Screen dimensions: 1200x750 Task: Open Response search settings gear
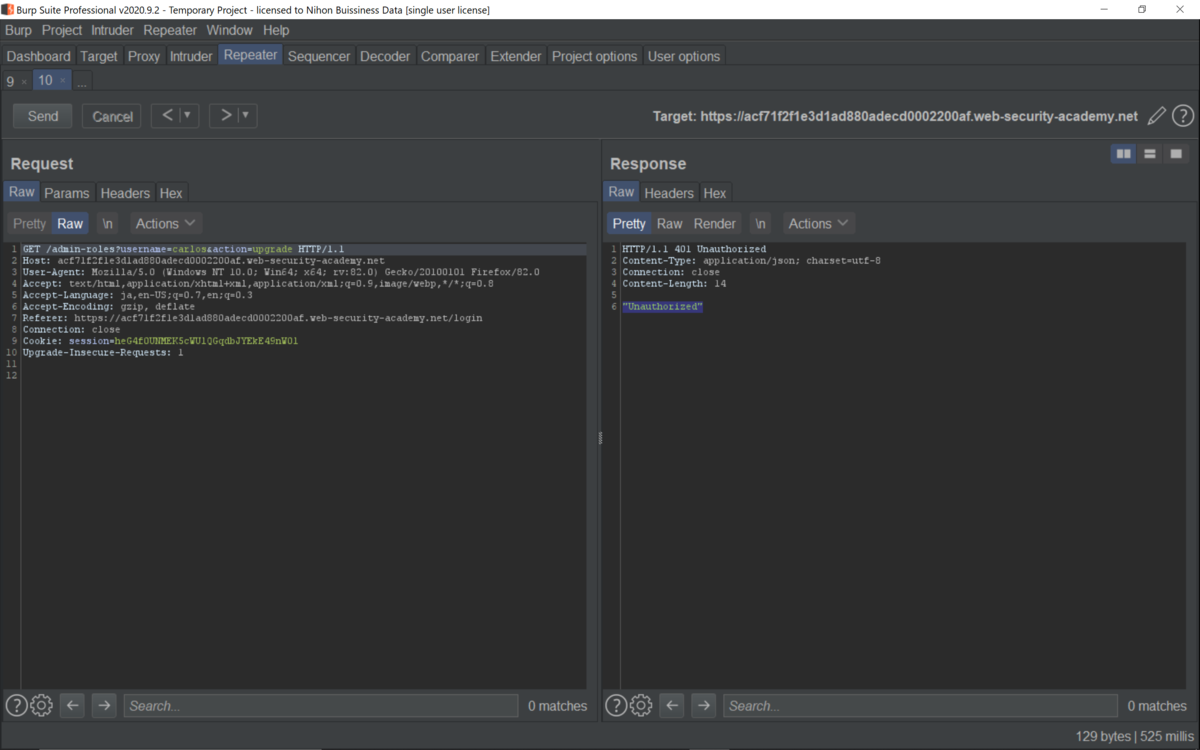coord(641,705)
